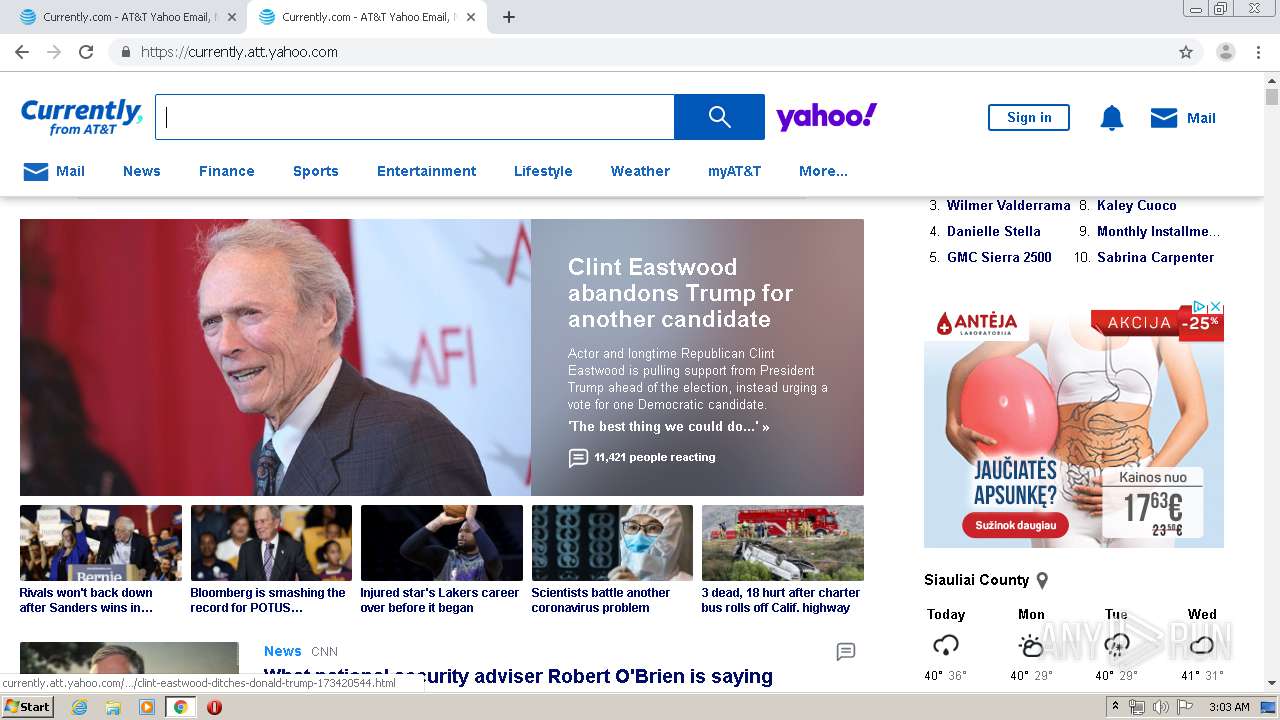Open media player taskbar icon
The width and height of the screenshot is (1280, 720).
147,707
